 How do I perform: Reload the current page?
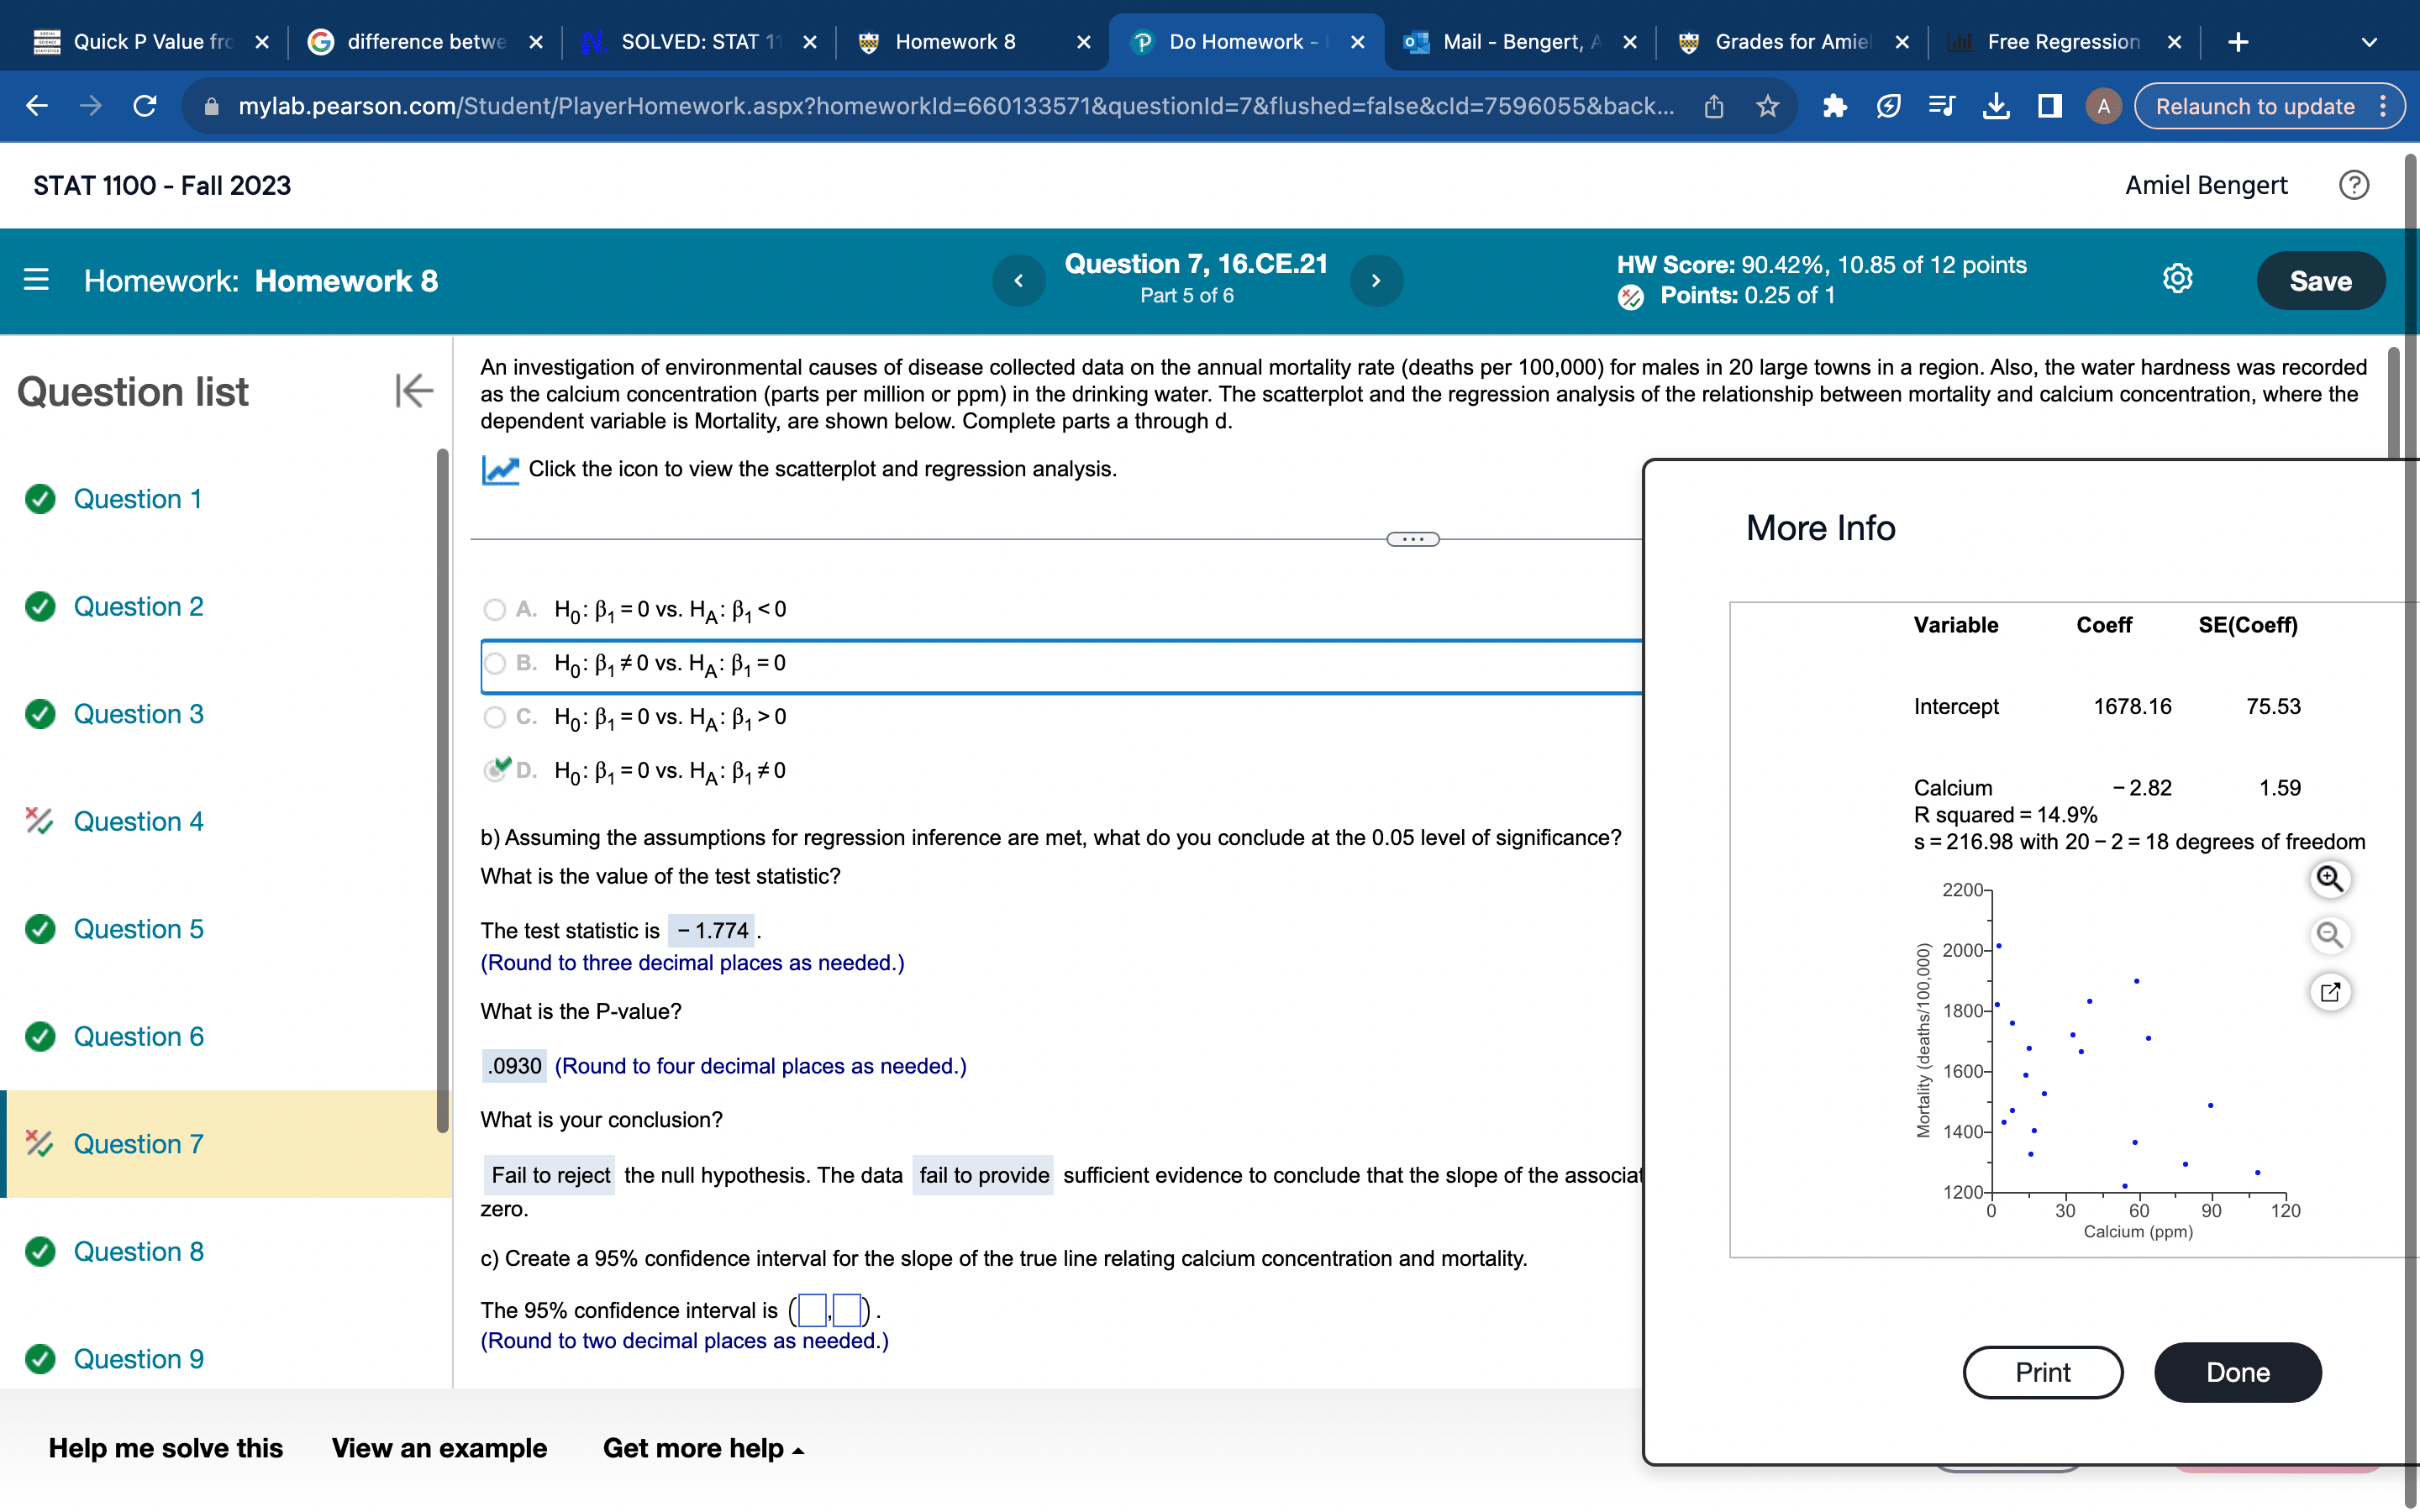145,106
